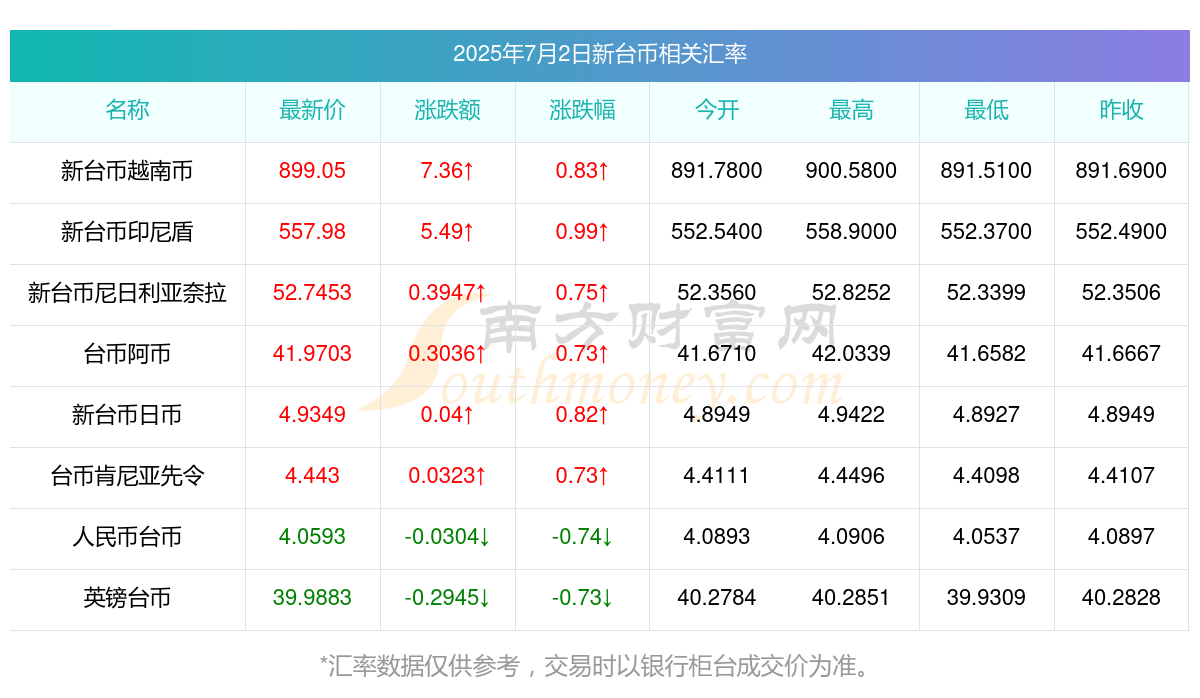1200x698 pixels.
Task: Click opening value 52.3560
Action: pyautogui.click(x=717, y=293)
